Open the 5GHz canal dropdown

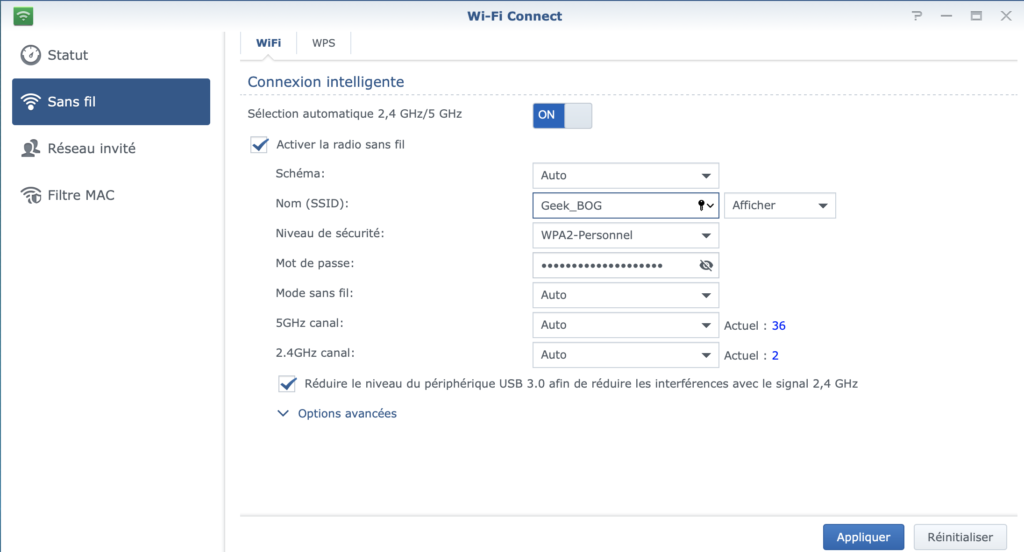(x=626, y=325)
